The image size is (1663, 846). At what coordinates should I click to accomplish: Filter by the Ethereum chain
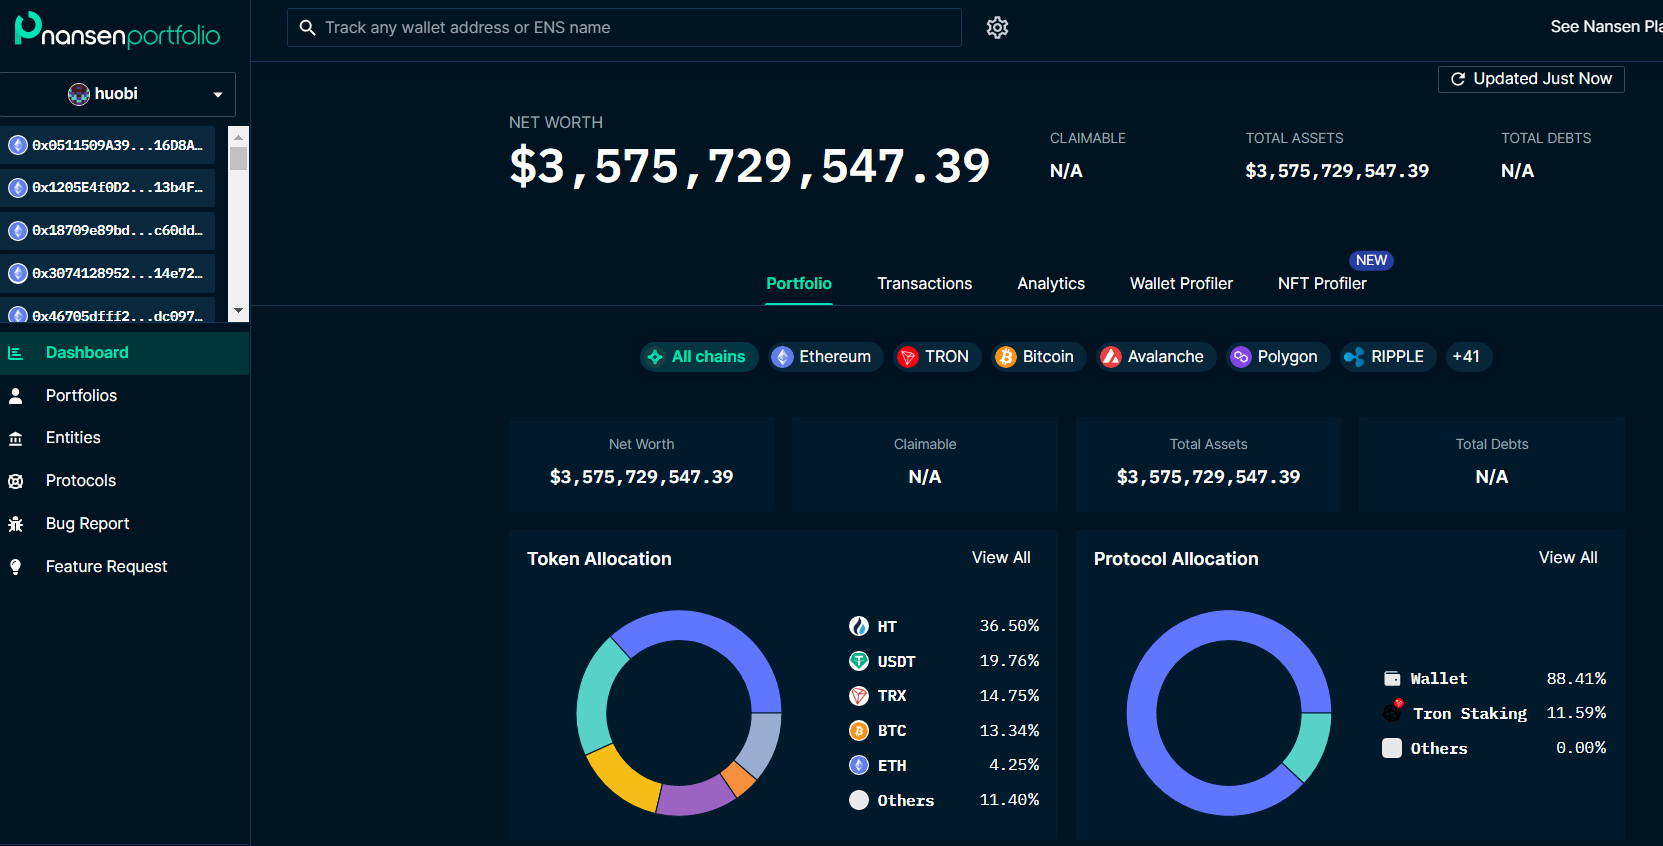(x=825, y=357)
